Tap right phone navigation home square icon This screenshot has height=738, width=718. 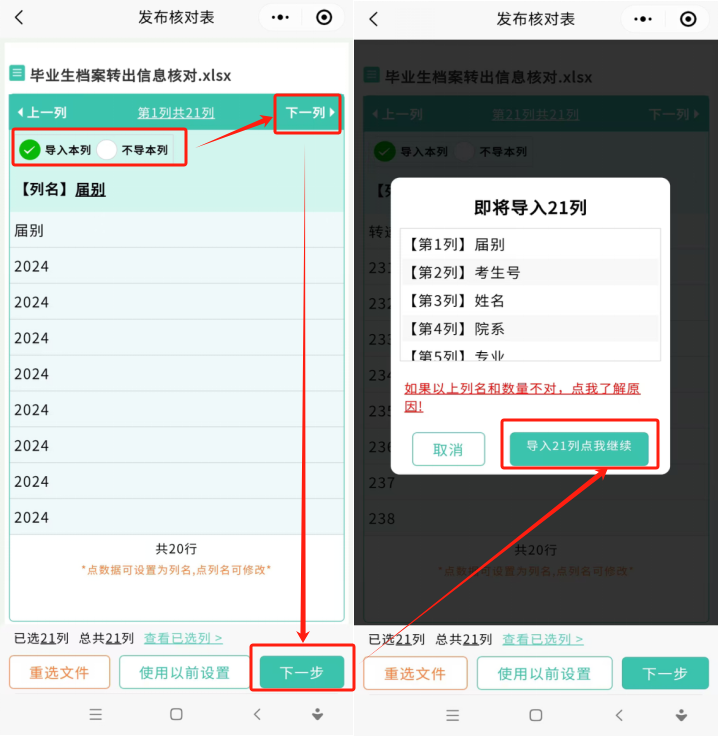tap(535, 715)
